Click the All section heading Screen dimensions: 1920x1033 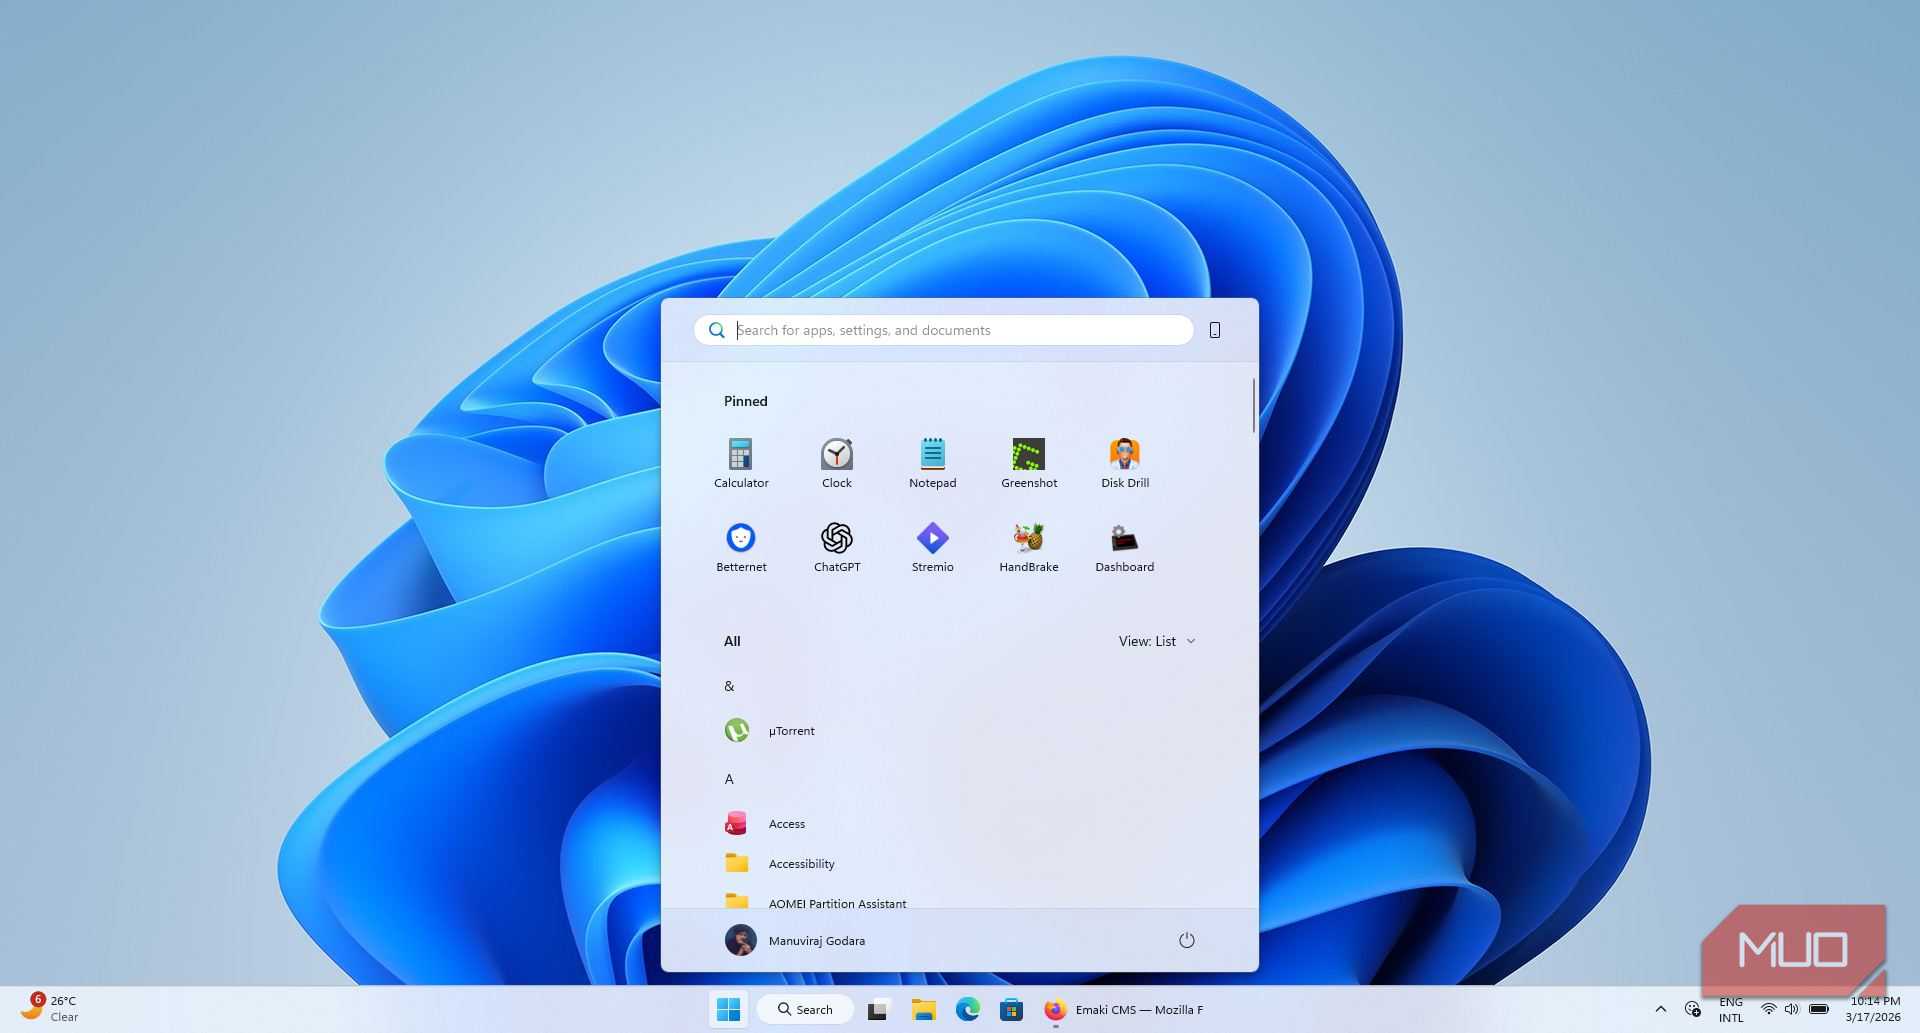click(x=732, y=641)
